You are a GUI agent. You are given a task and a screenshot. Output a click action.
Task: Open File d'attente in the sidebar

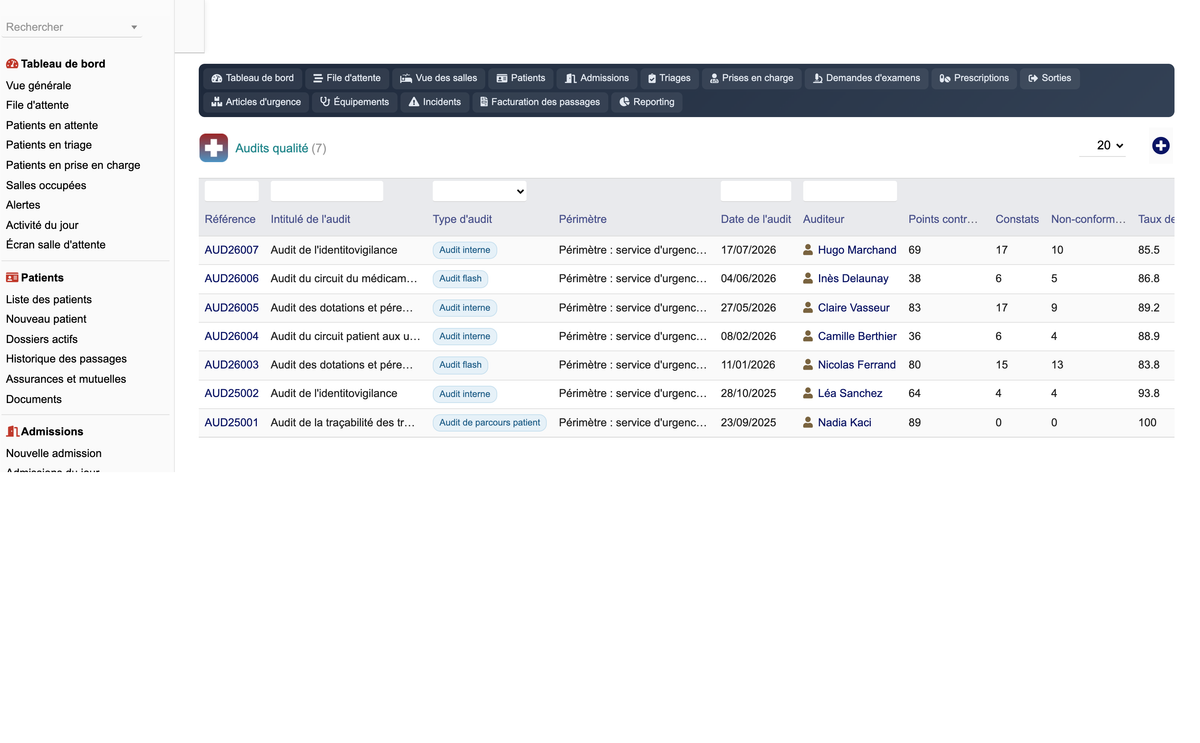coord(37,105)
